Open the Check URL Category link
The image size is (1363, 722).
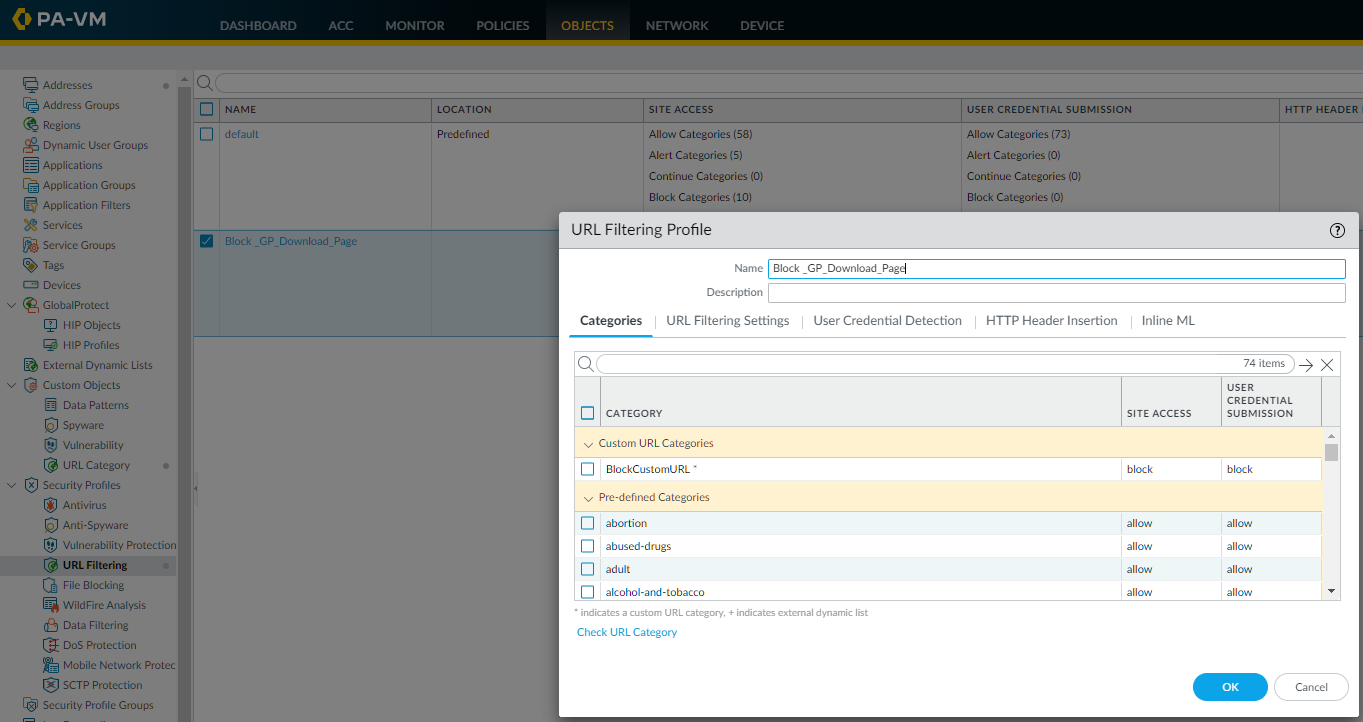pos(627,632)
